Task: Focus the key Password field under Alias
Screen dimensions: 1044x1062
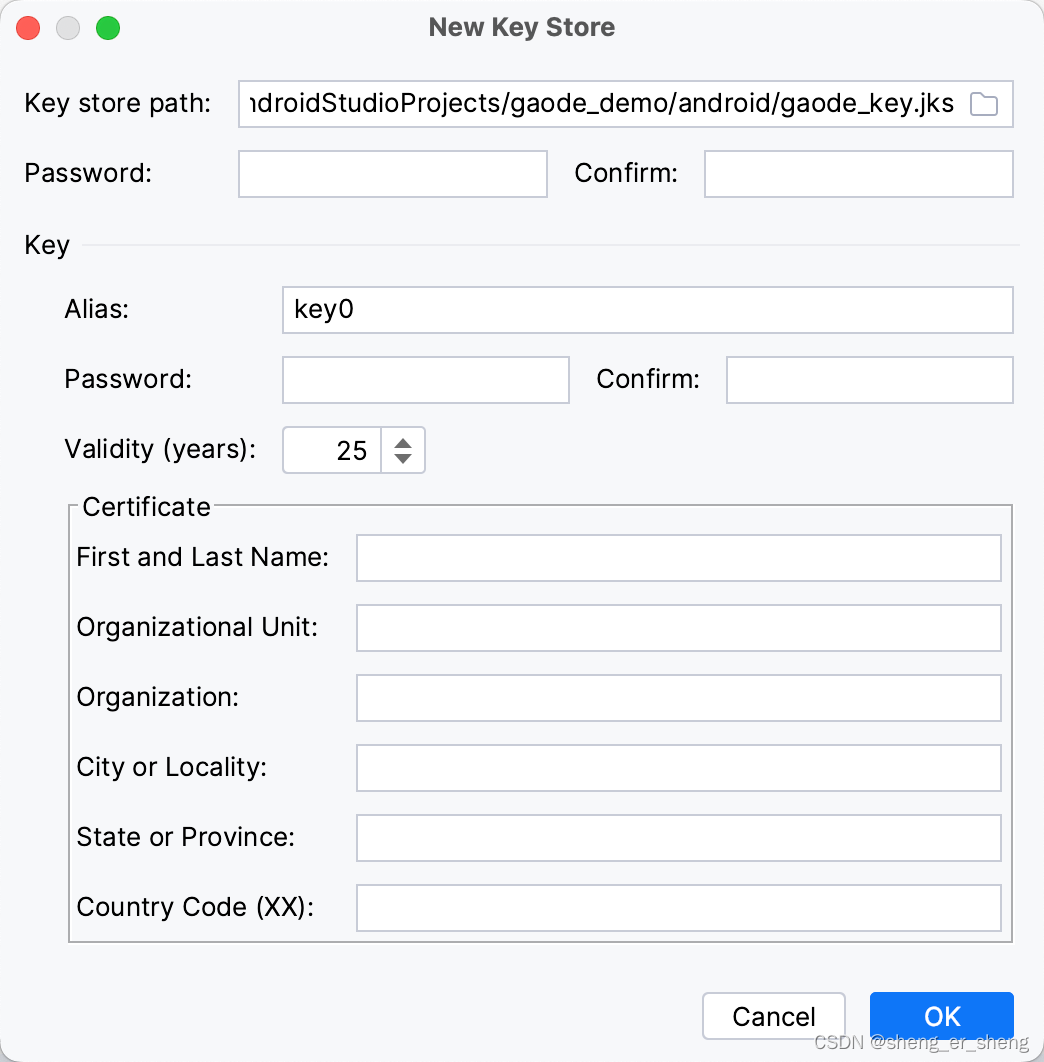Action: pyautogui.click(x=425, y=380)
